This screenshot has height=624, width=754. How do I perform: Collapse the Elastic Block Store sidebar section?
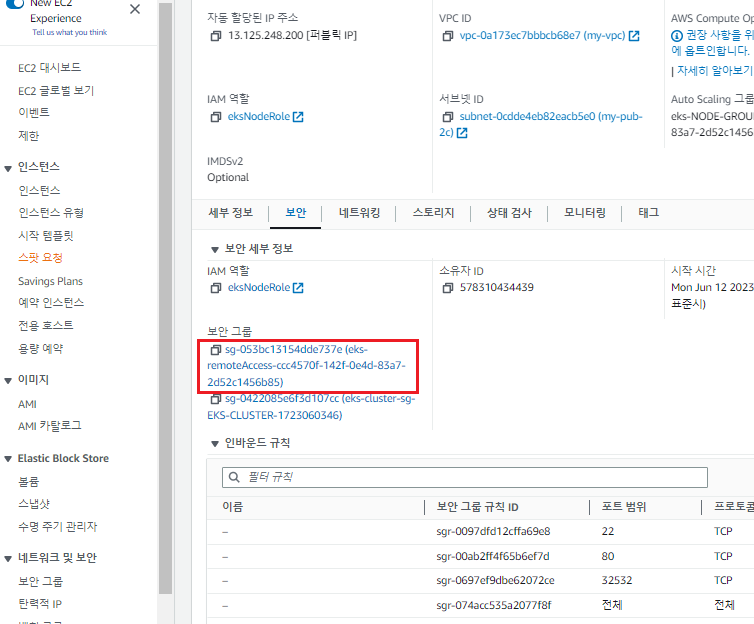[8, 459]
